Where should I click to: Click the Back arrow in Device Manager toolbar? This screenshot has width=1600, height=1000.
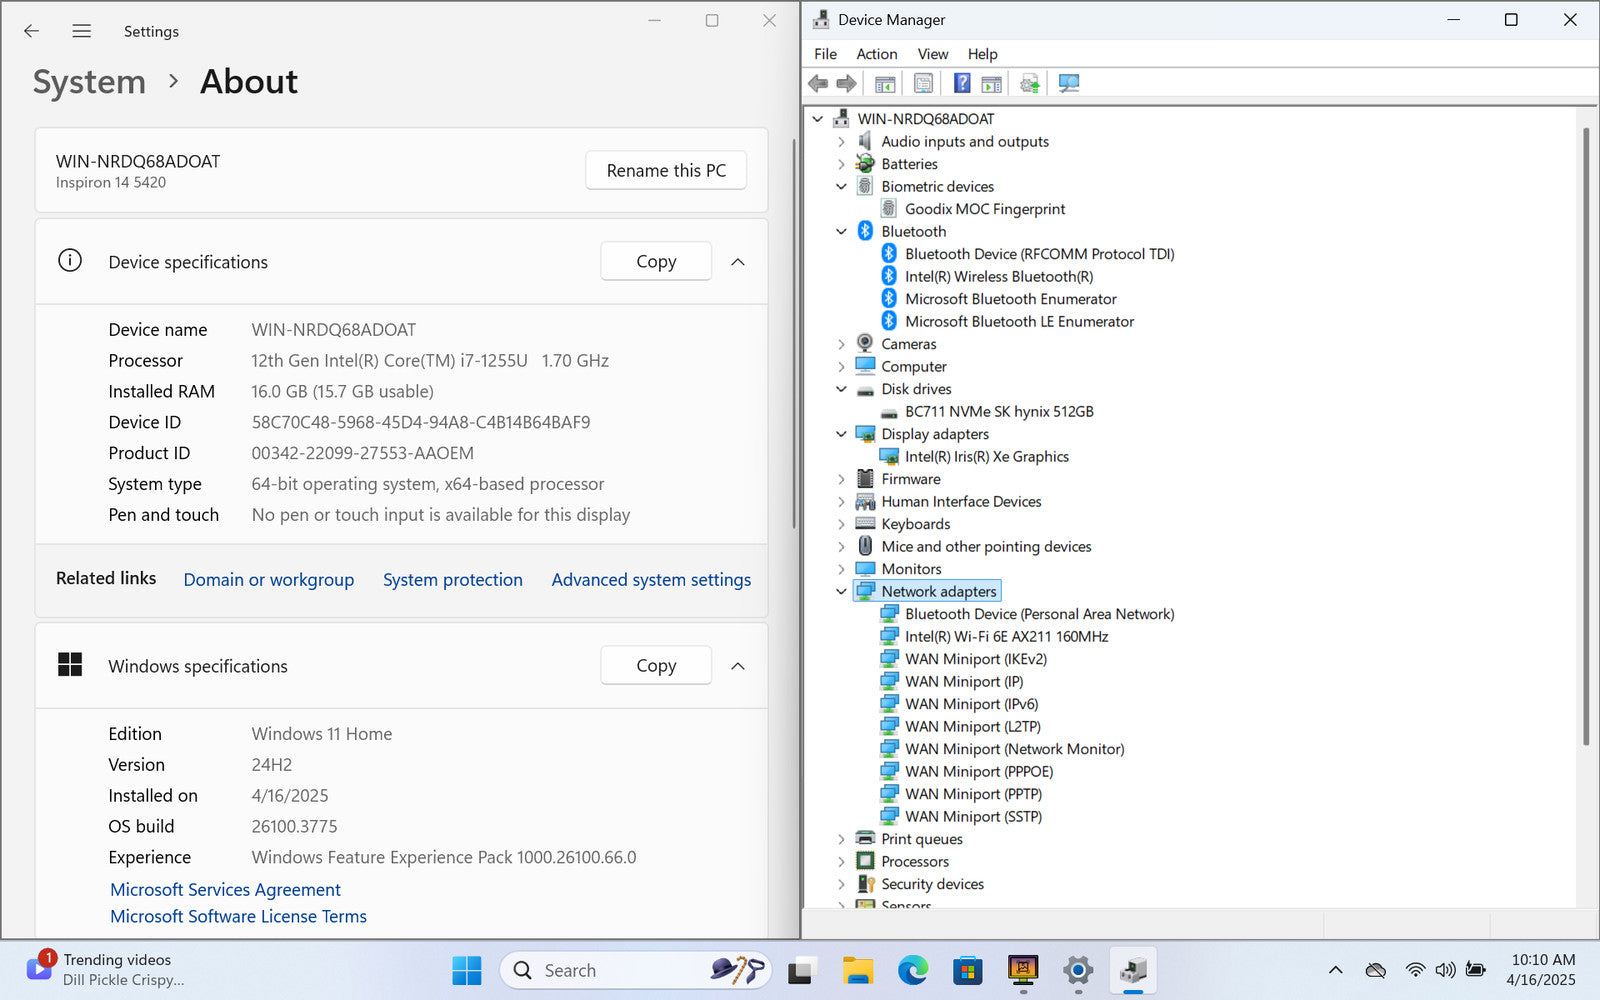coord(818,83)
